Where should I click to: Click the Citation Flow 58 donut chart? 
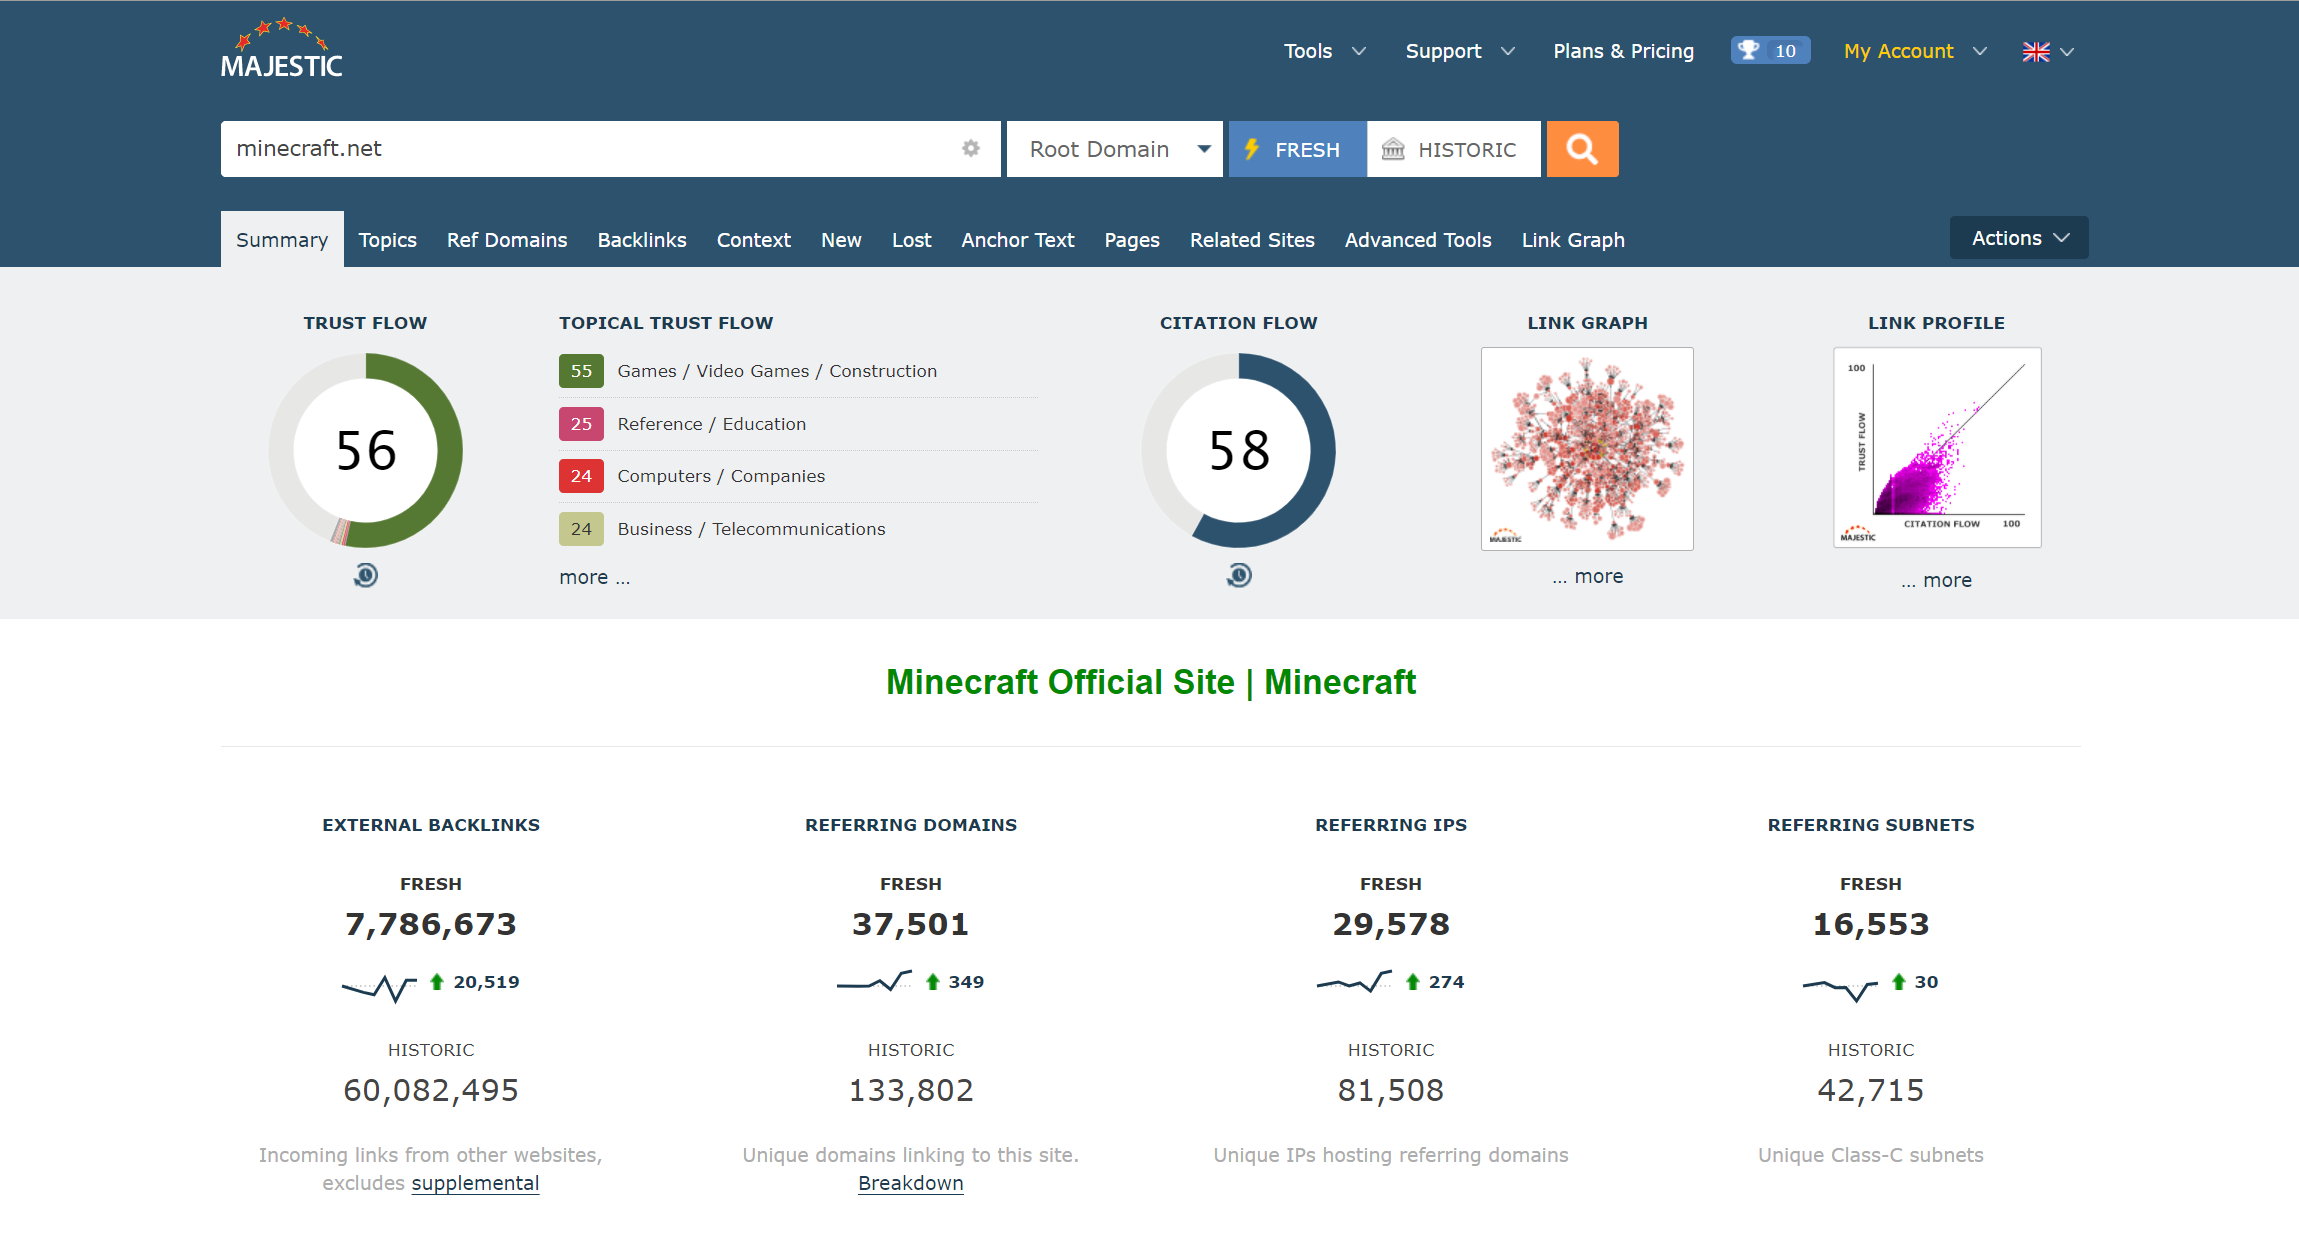click(1239, 450)
